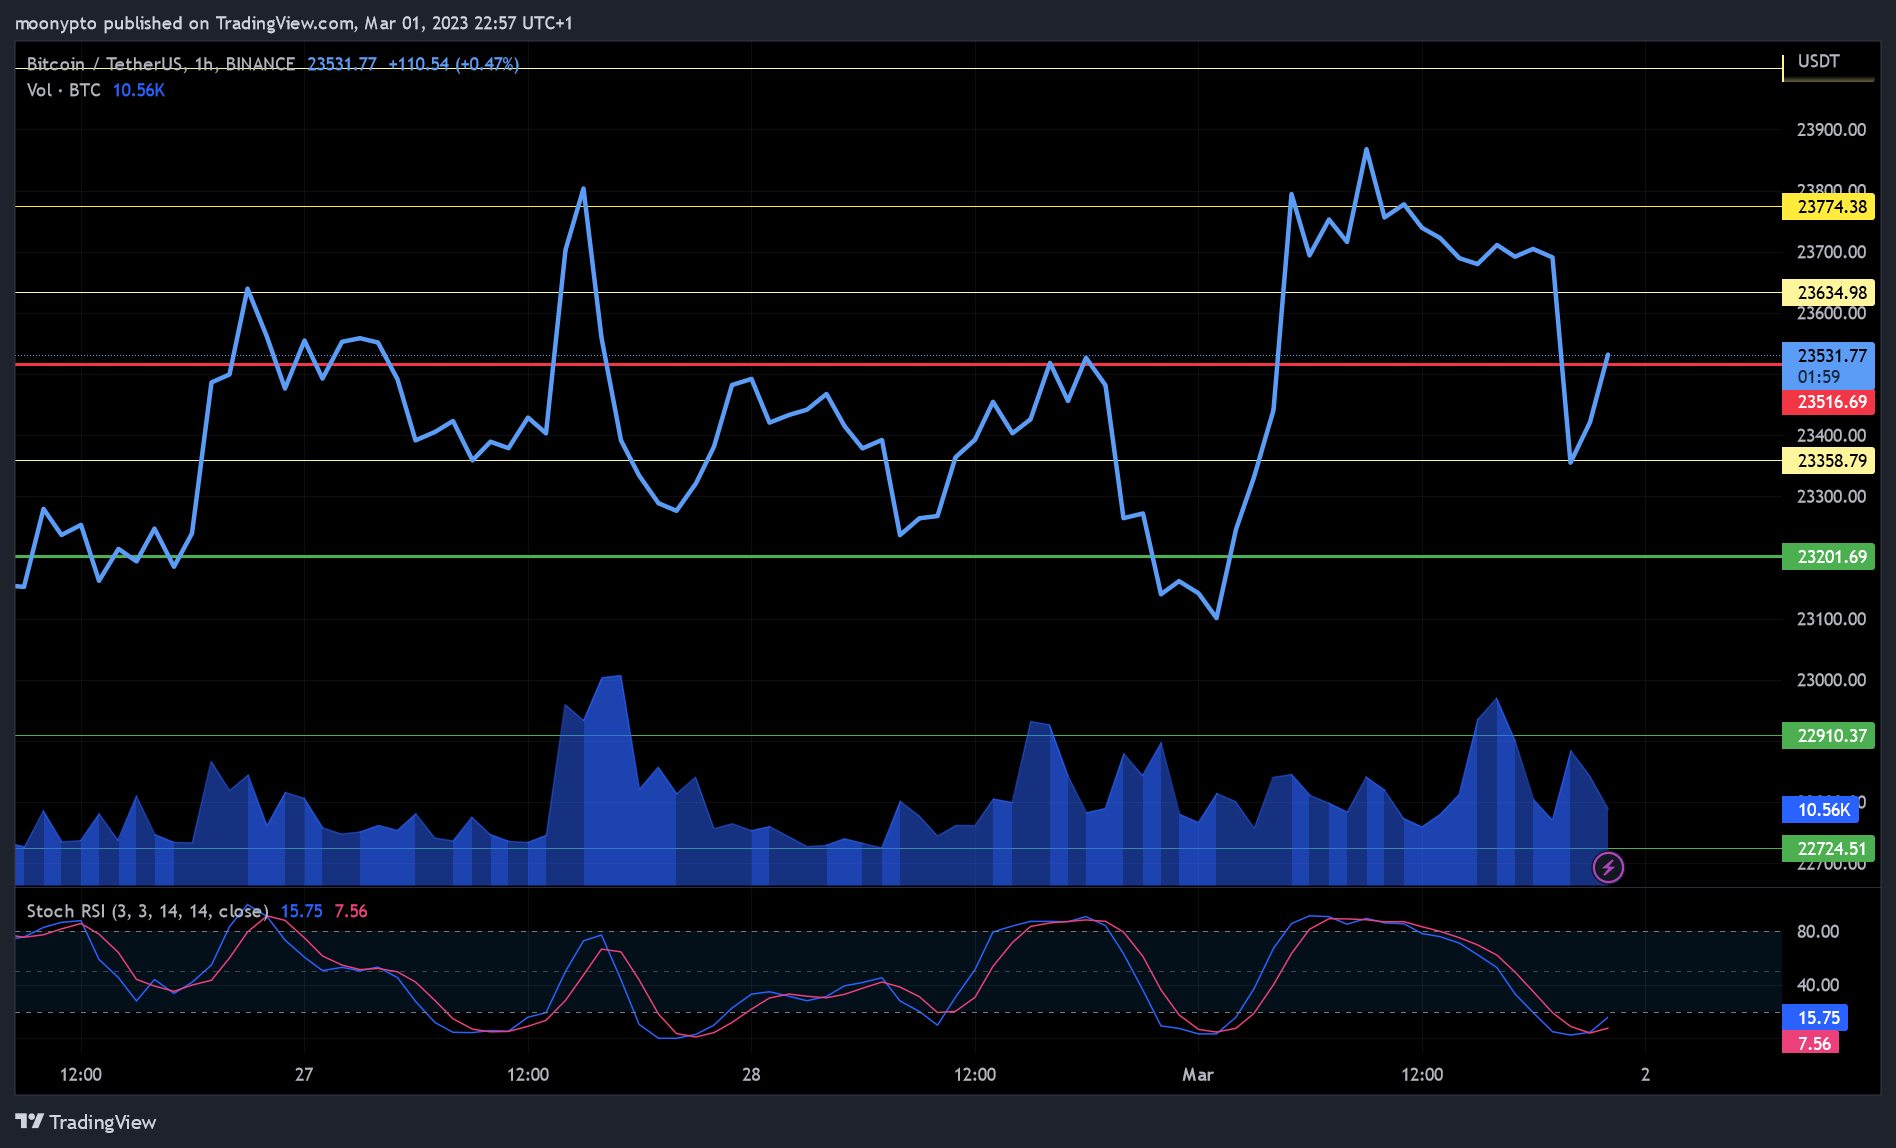Image resolution: width=1896 pixels, height=1148 pixels.
Task: Click the Vol · BTC indicator legend
Action: point(63,90)
